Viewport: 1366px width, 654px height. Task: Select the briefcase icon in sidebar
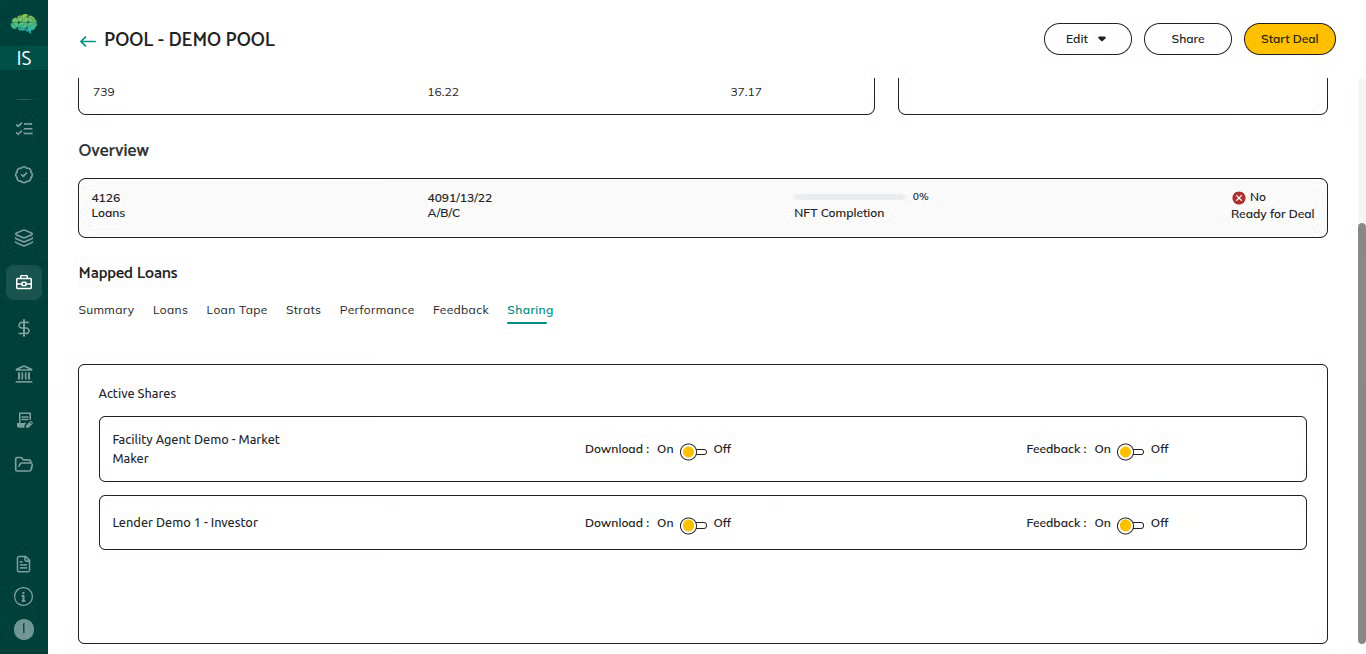pyautogui.click(x=24, y=283)
